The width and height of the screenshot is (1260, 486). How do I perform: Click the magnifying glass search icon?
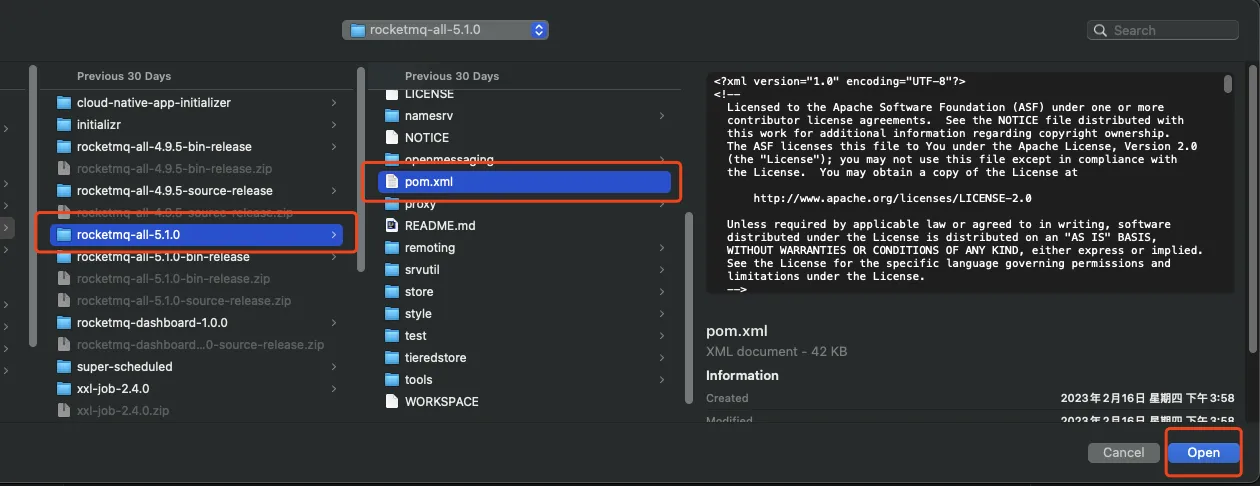click(1101, 31)
